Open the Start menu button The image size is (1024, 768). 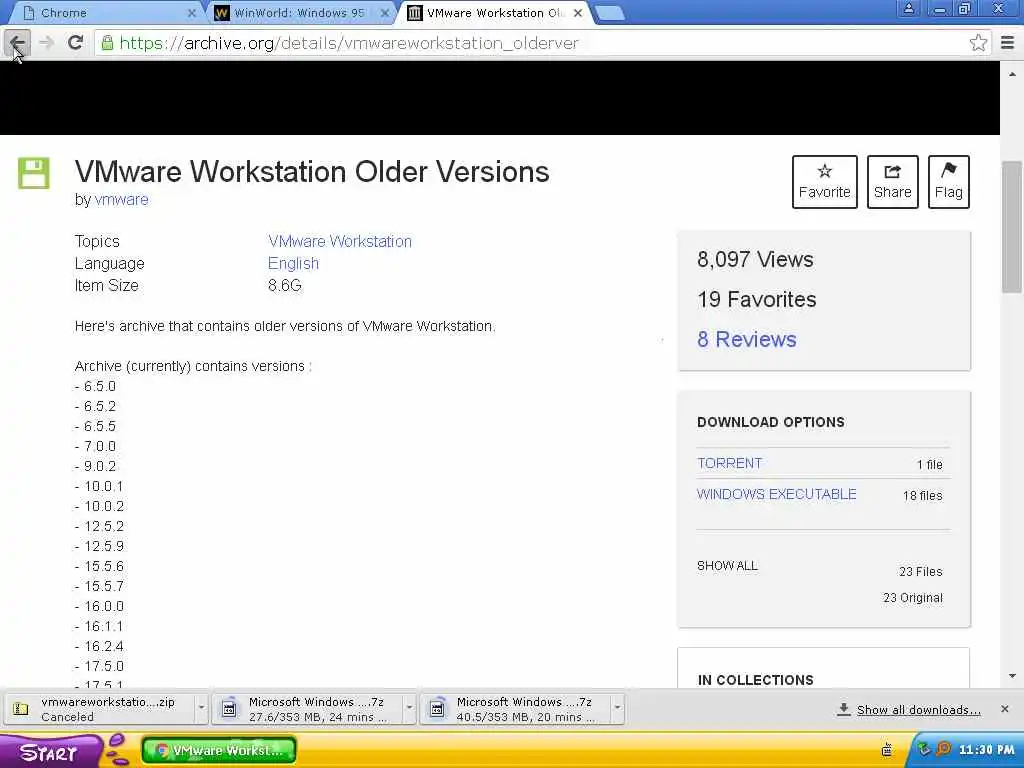(51, 751)
